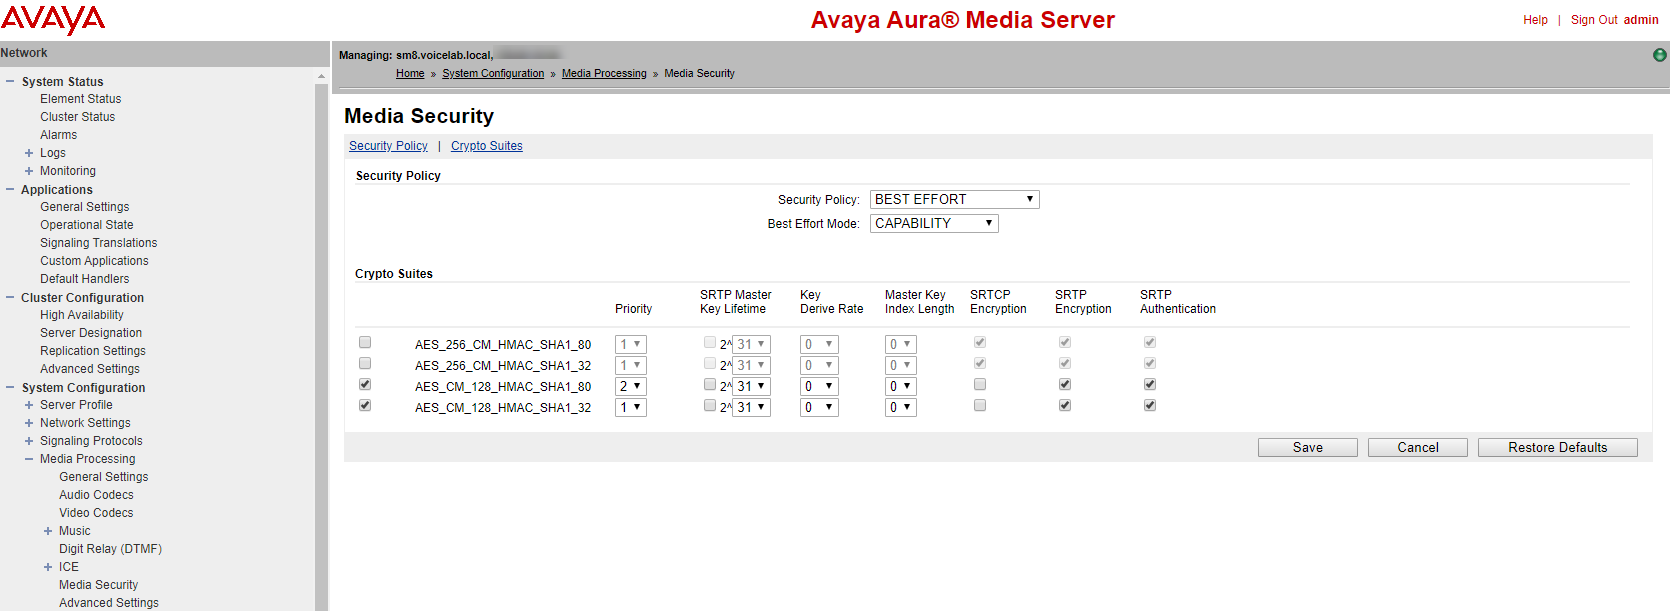The image size is (1670, 611).
Task: Uncheck SRTP Authentication for AES_CM_128_HMAC_SHA1_32
Action: 1150,405
